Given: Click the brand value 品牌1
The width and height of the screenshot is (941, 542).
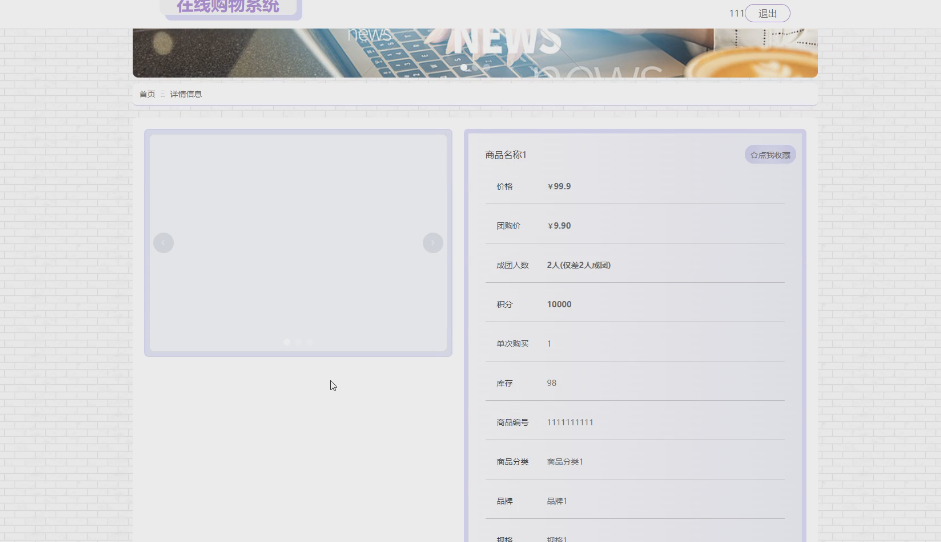Looking at the screenshot, I should 557,501.
